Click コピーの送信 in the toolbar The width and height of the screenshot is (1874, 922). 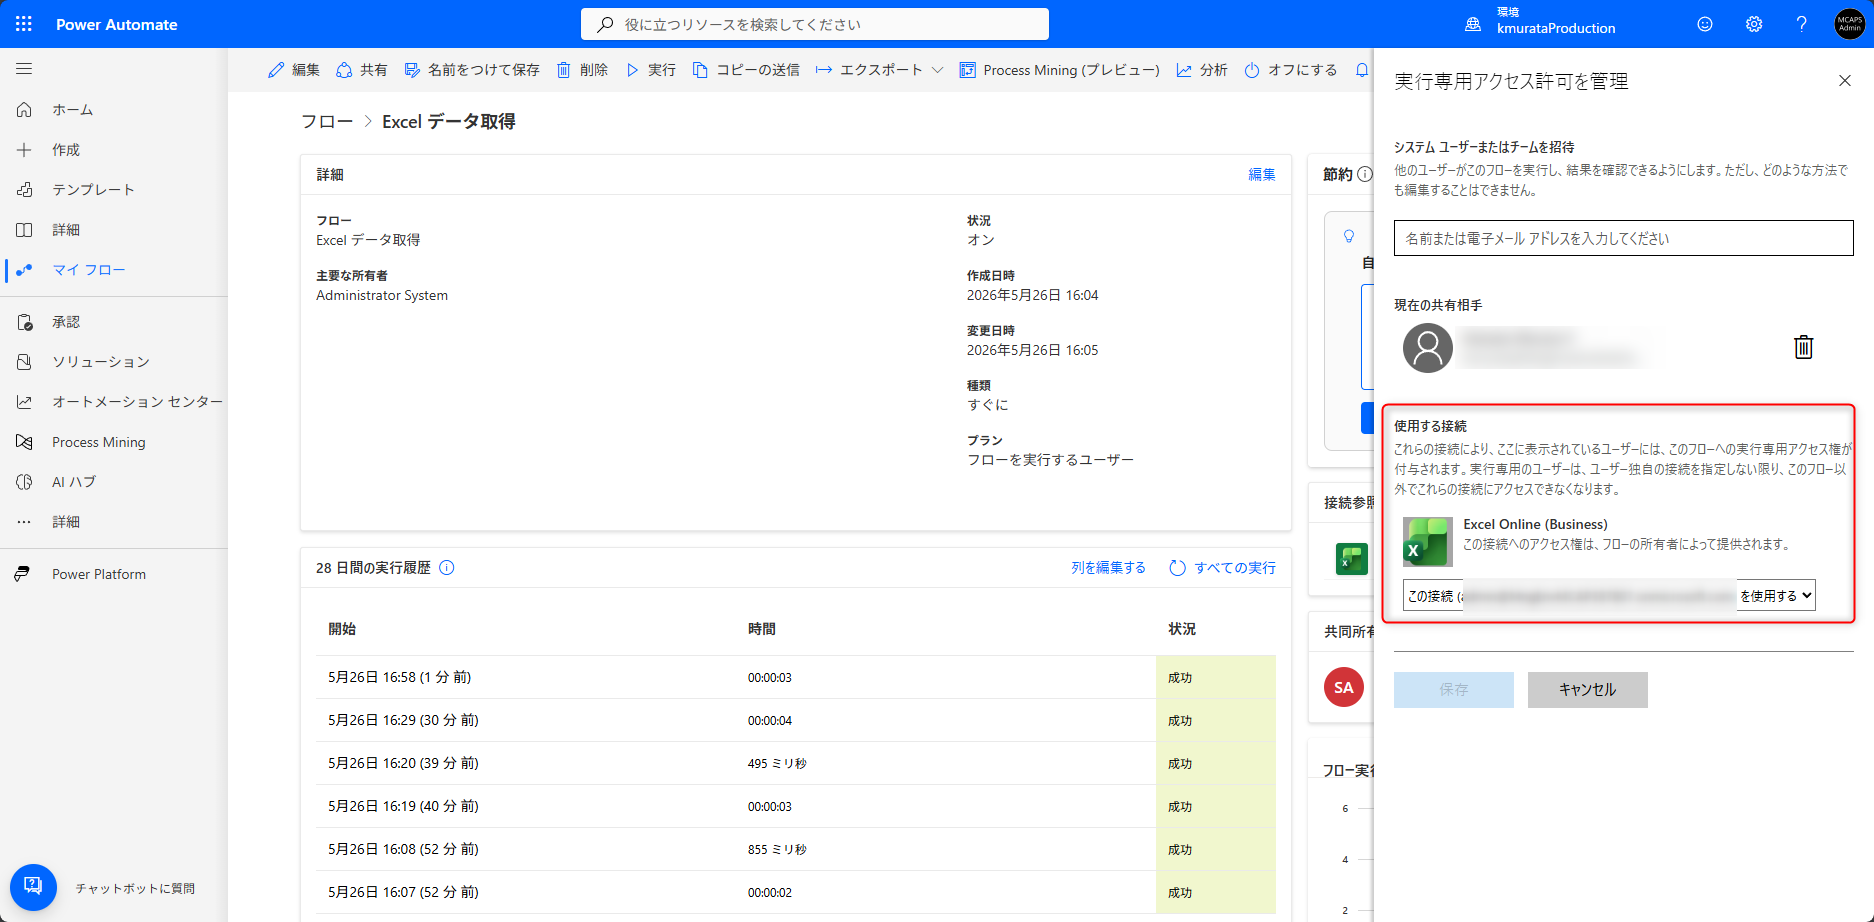(x=746, y=70)
